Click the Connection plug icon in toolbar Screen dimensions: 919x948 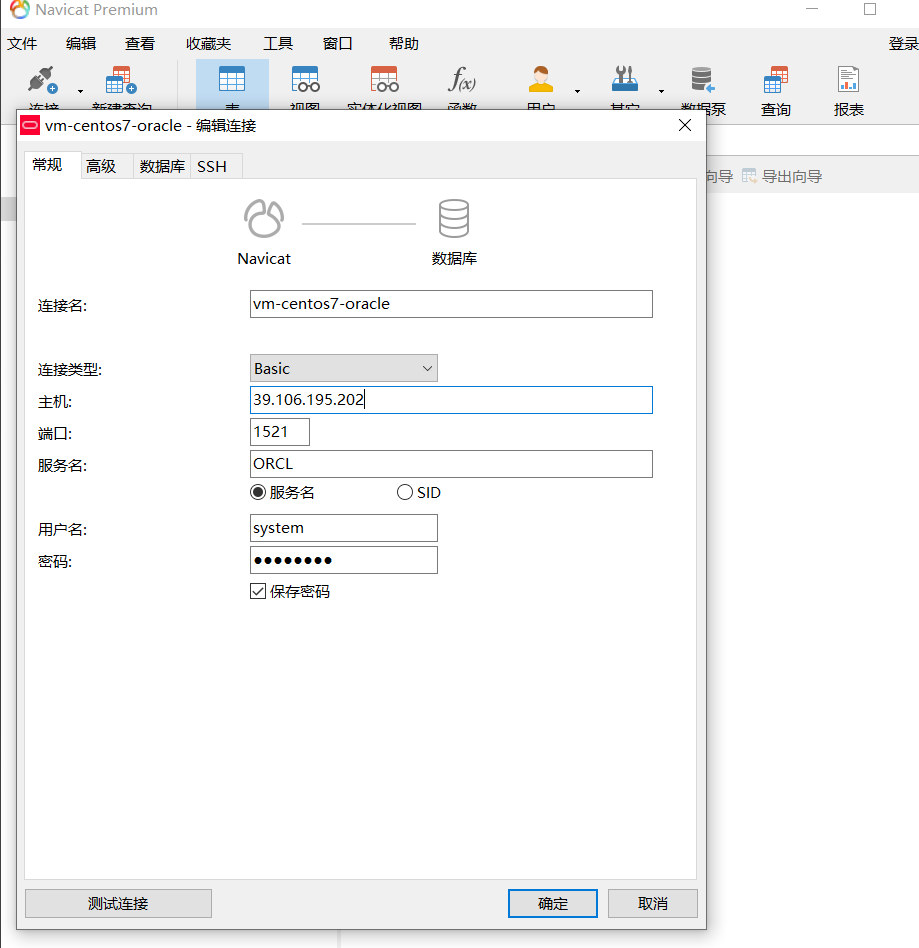[x=43, y=80]
